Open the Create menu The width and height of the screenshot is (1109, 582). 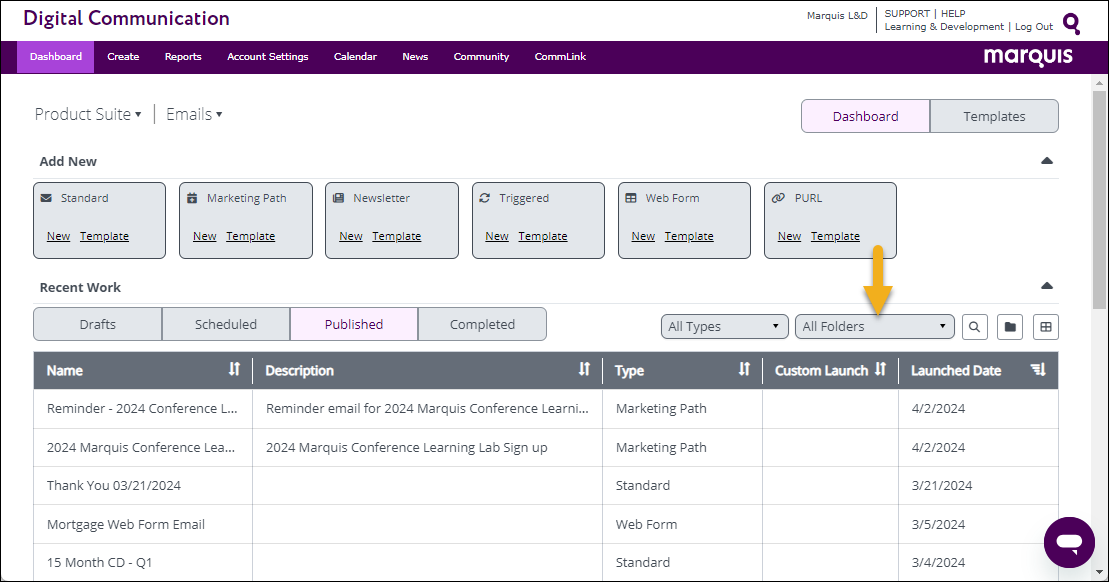click(123, 57)
